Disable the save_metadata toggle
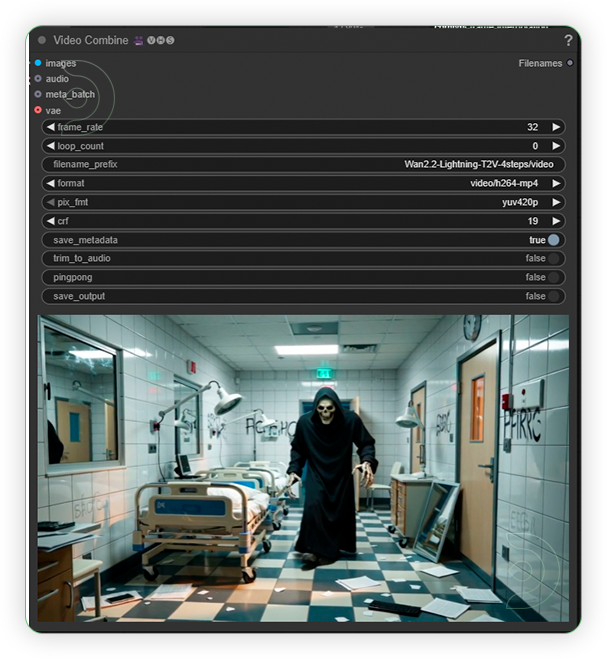 [x=553, y=240]
